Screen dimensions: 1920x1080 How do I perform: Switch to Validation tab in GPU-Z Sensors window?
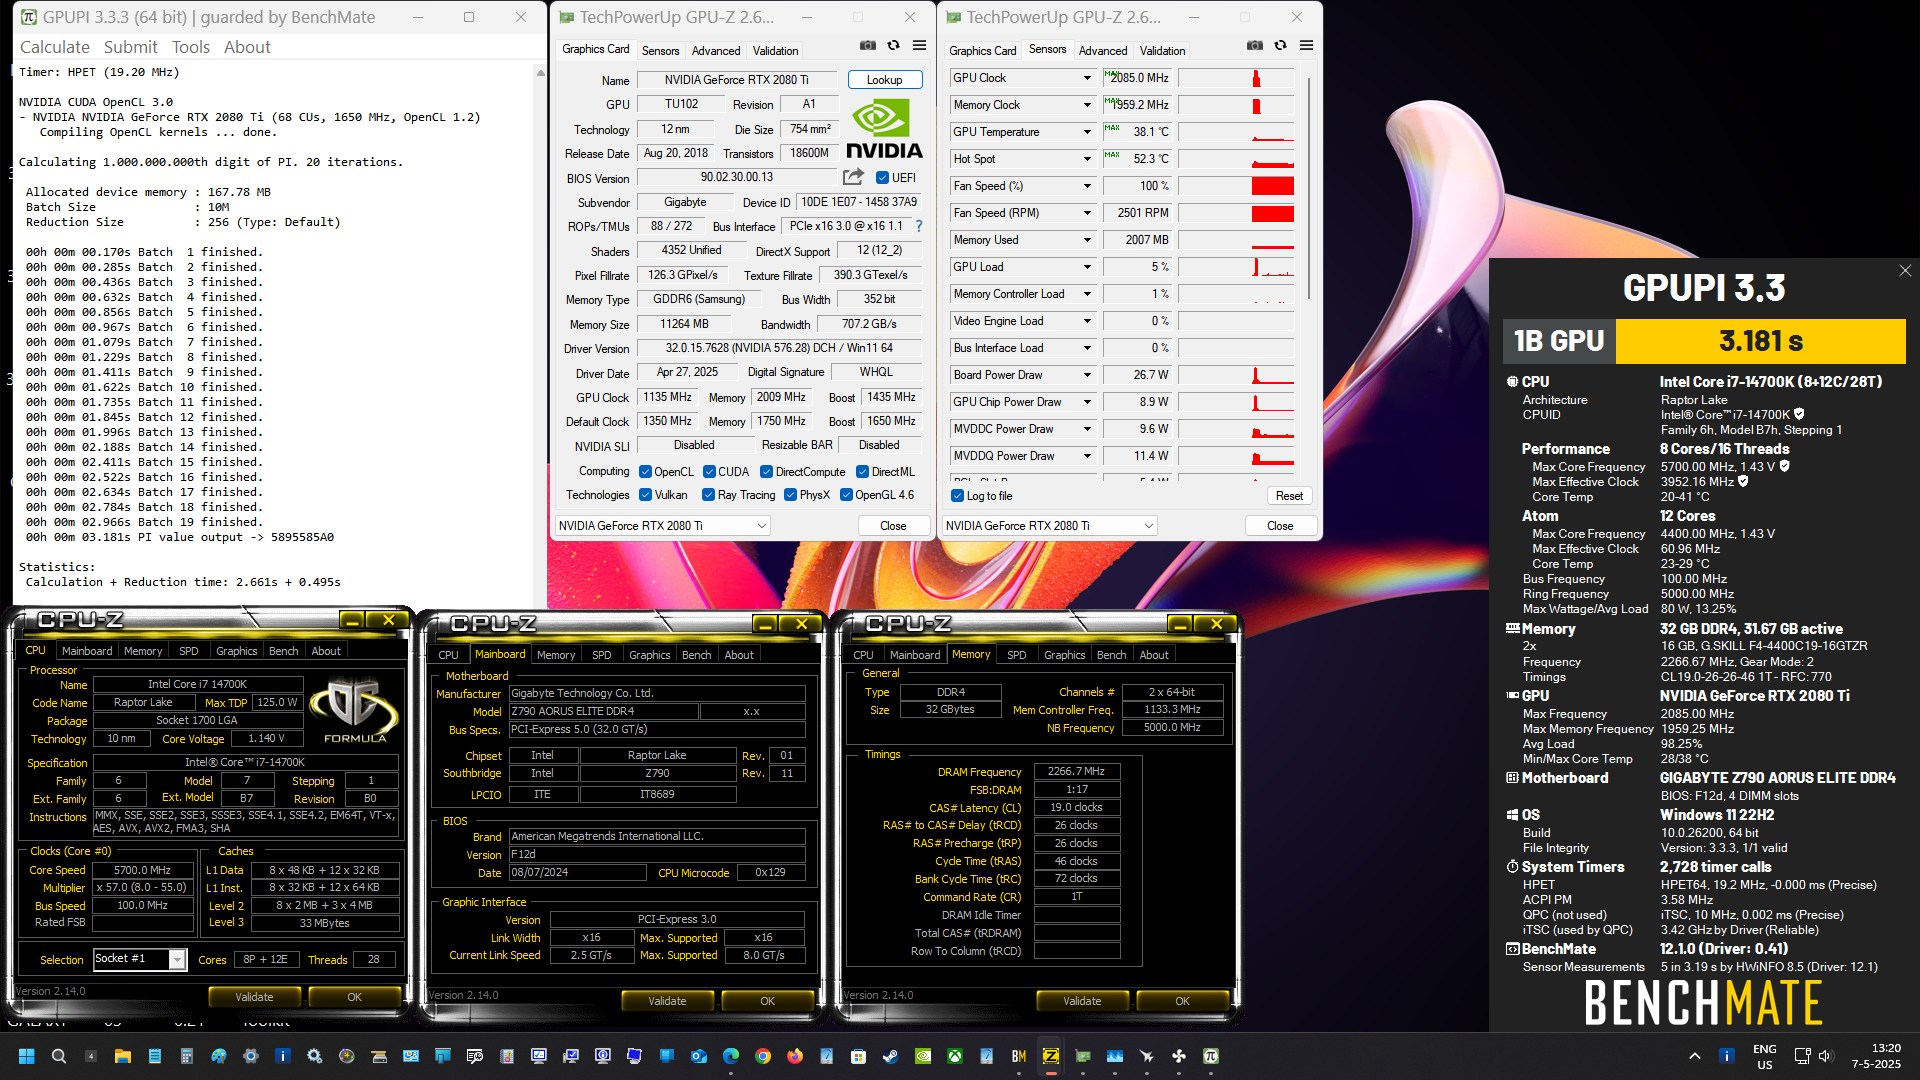tap(1162, 51)
